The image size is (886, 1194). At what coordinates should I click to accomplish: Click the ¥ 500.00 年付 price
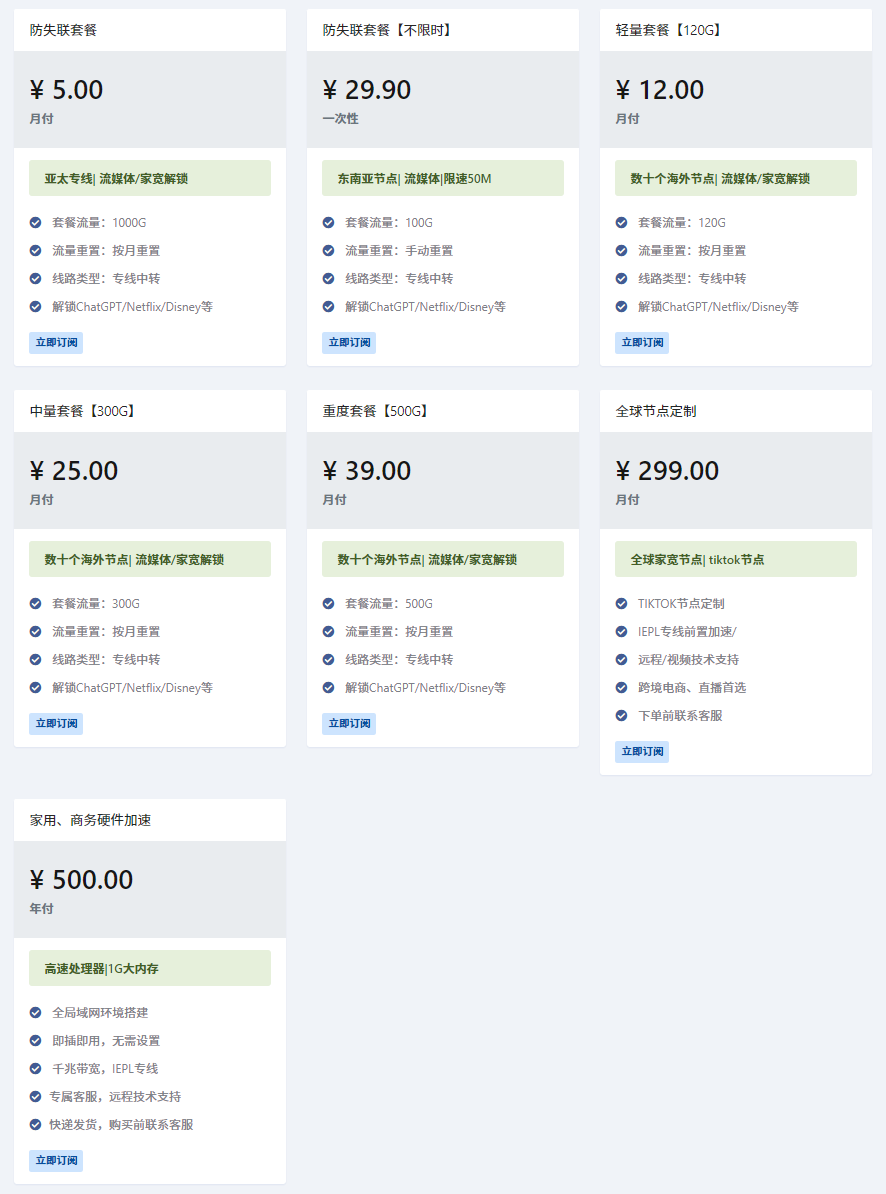coord(81,889)
